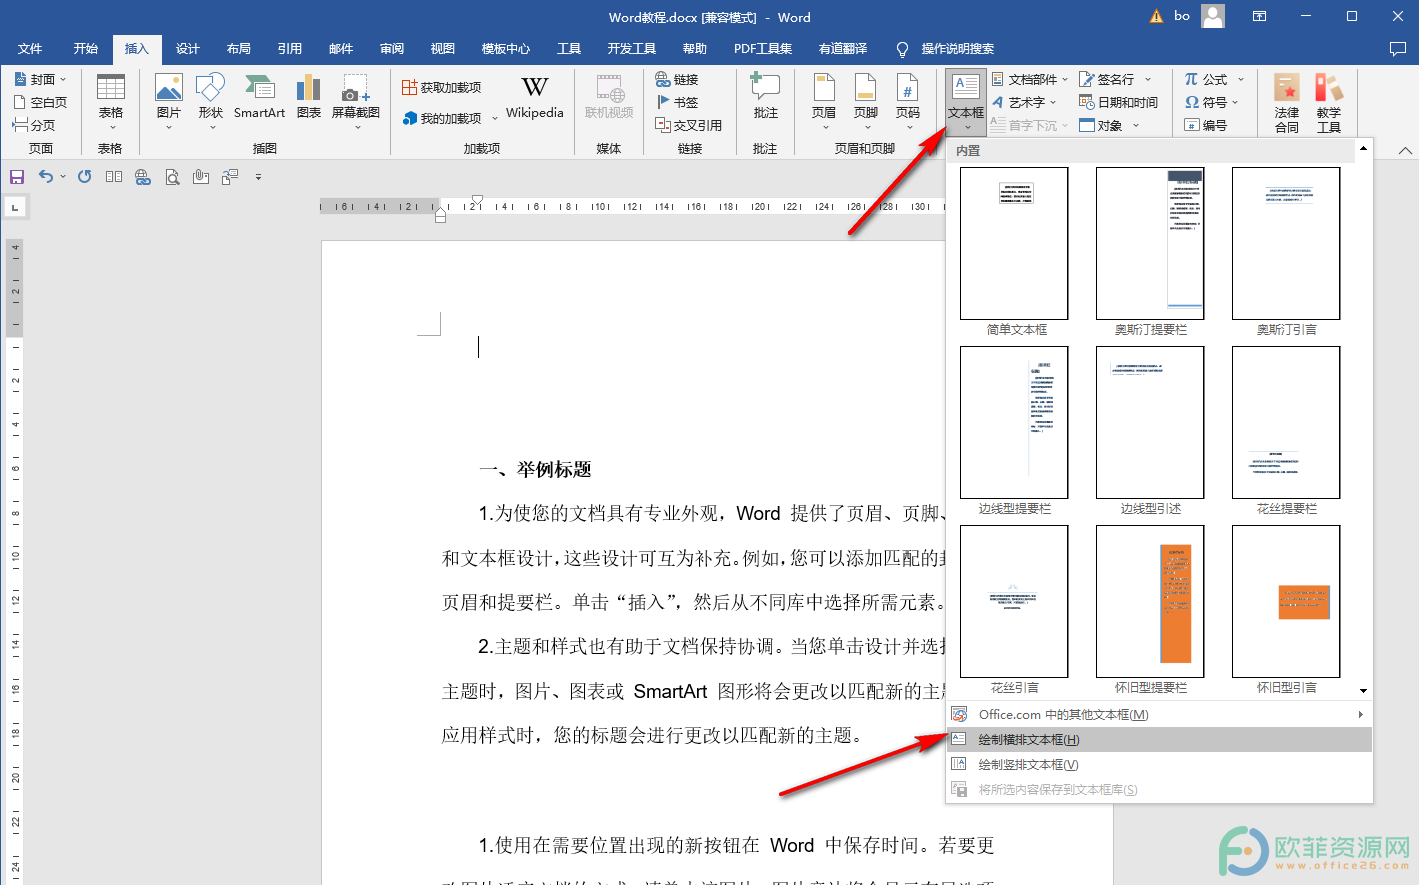Insert a 空白页 (Blank Page)
Image resolution: width=1419 pixels, height=885 pixels.
(x=40, y=102)
